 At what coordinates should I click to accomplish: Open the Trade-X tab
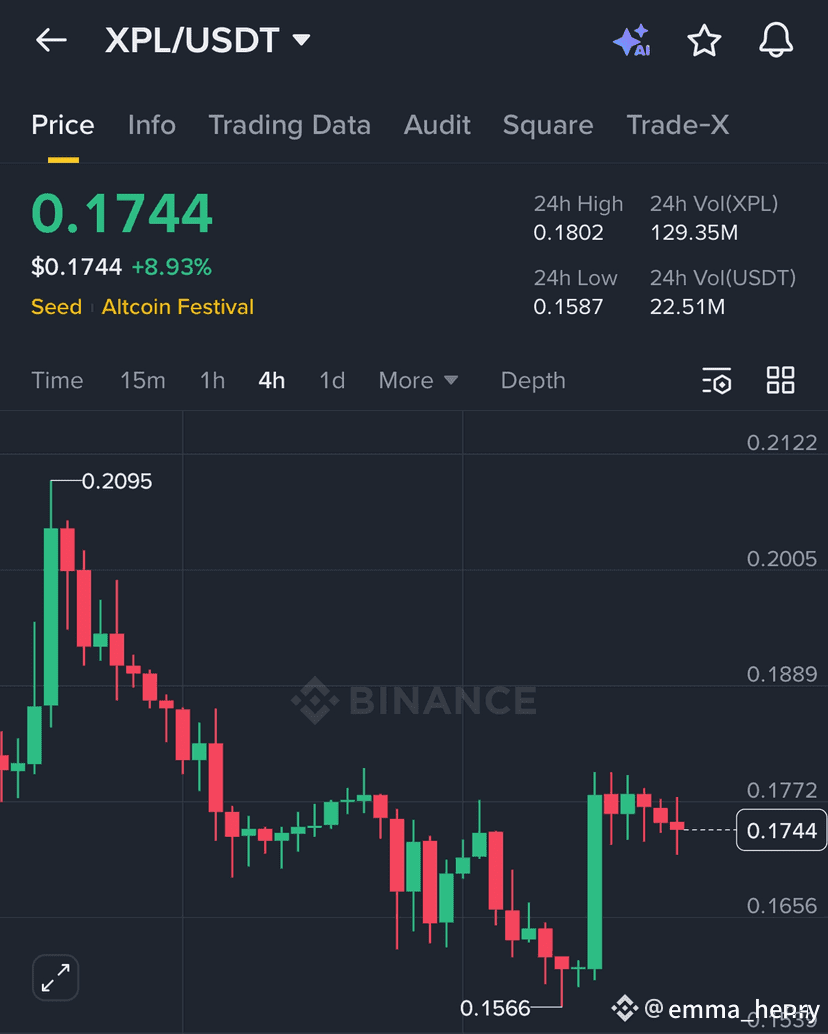pos(678,125)
